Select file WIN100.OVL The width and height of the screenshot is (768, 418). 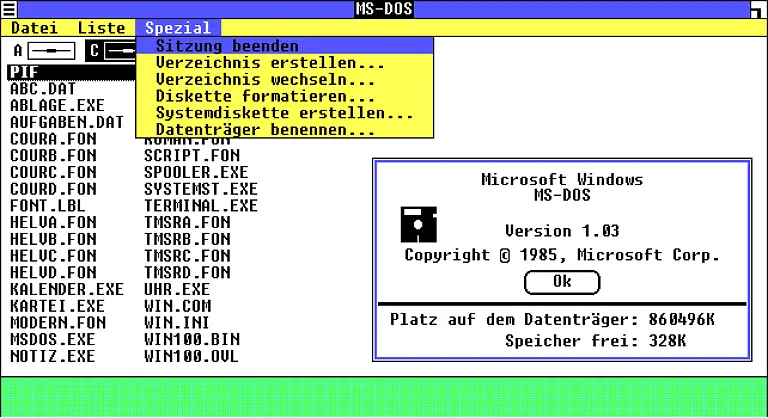tap(192, 356)
